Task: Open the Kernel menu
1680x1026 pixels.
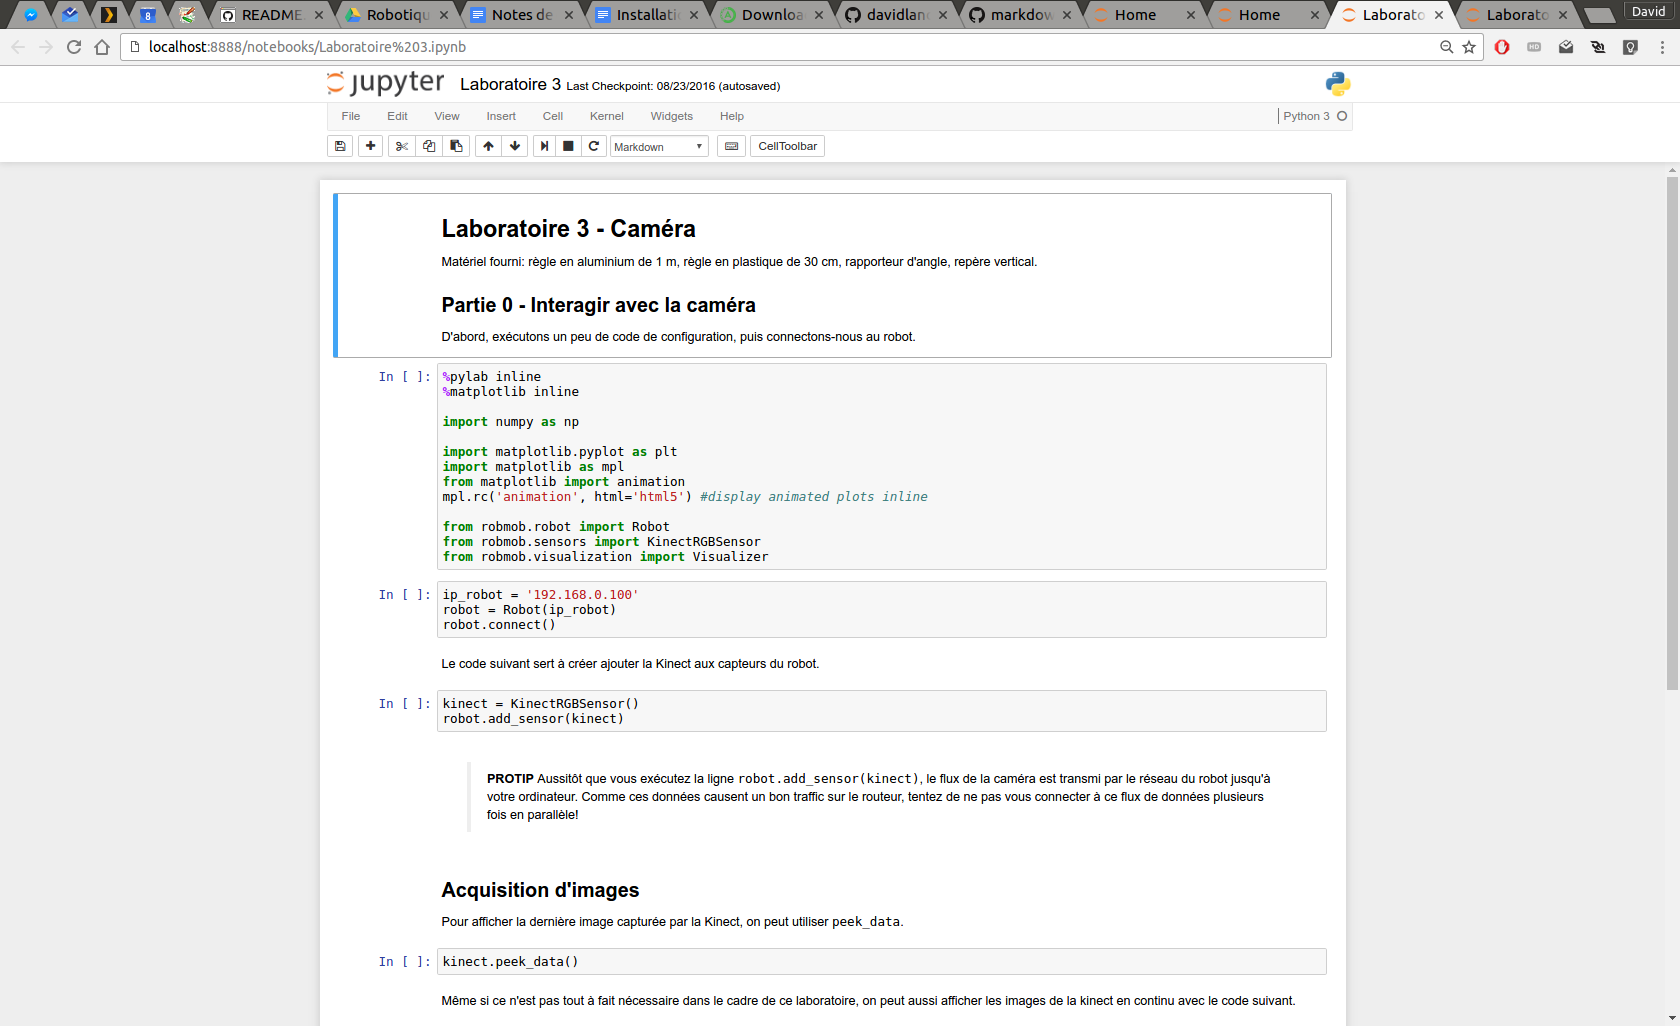Action: (607, 116)
